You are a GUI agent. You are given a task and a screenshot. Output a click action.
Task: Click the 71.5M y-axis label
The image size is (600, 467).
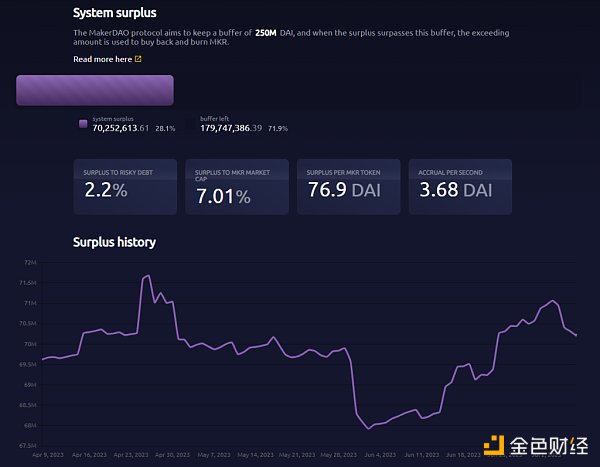pyautogui.click(x=28, y=283)
